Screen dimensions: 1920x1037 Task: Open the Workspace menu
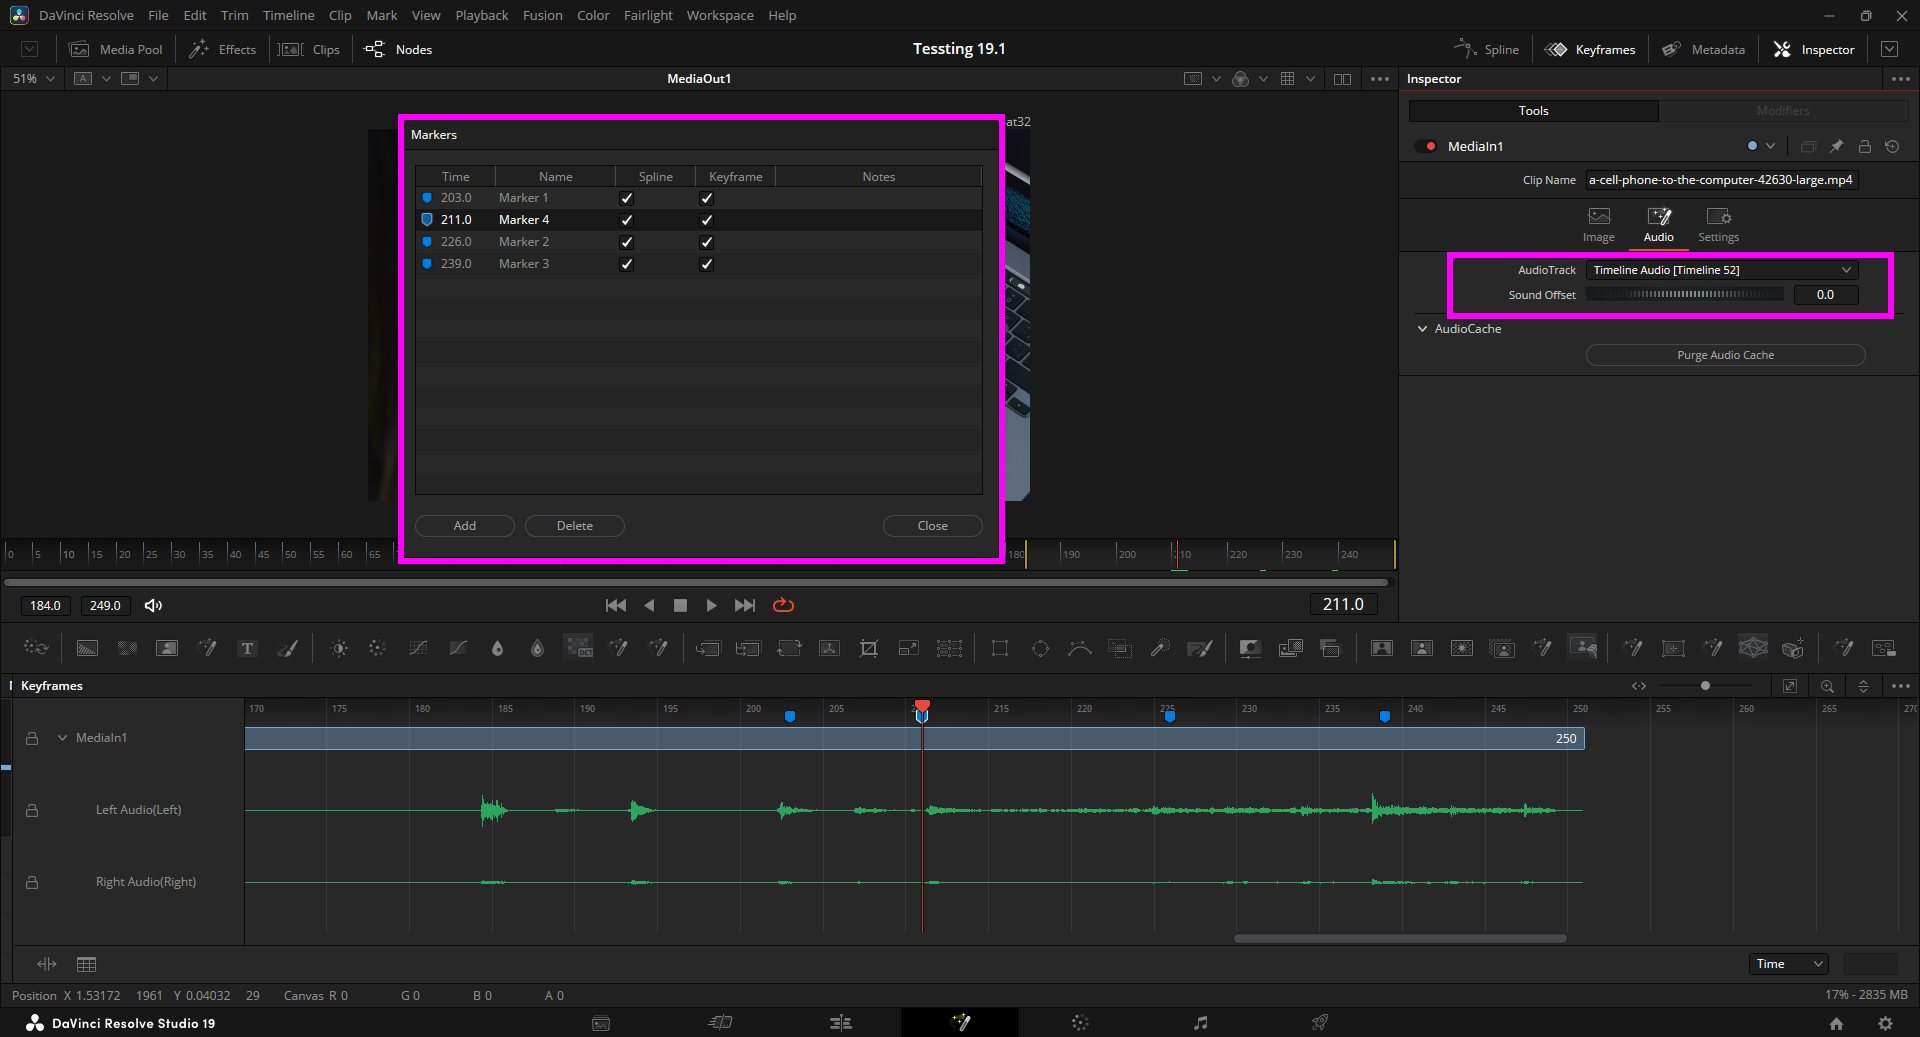720,15
